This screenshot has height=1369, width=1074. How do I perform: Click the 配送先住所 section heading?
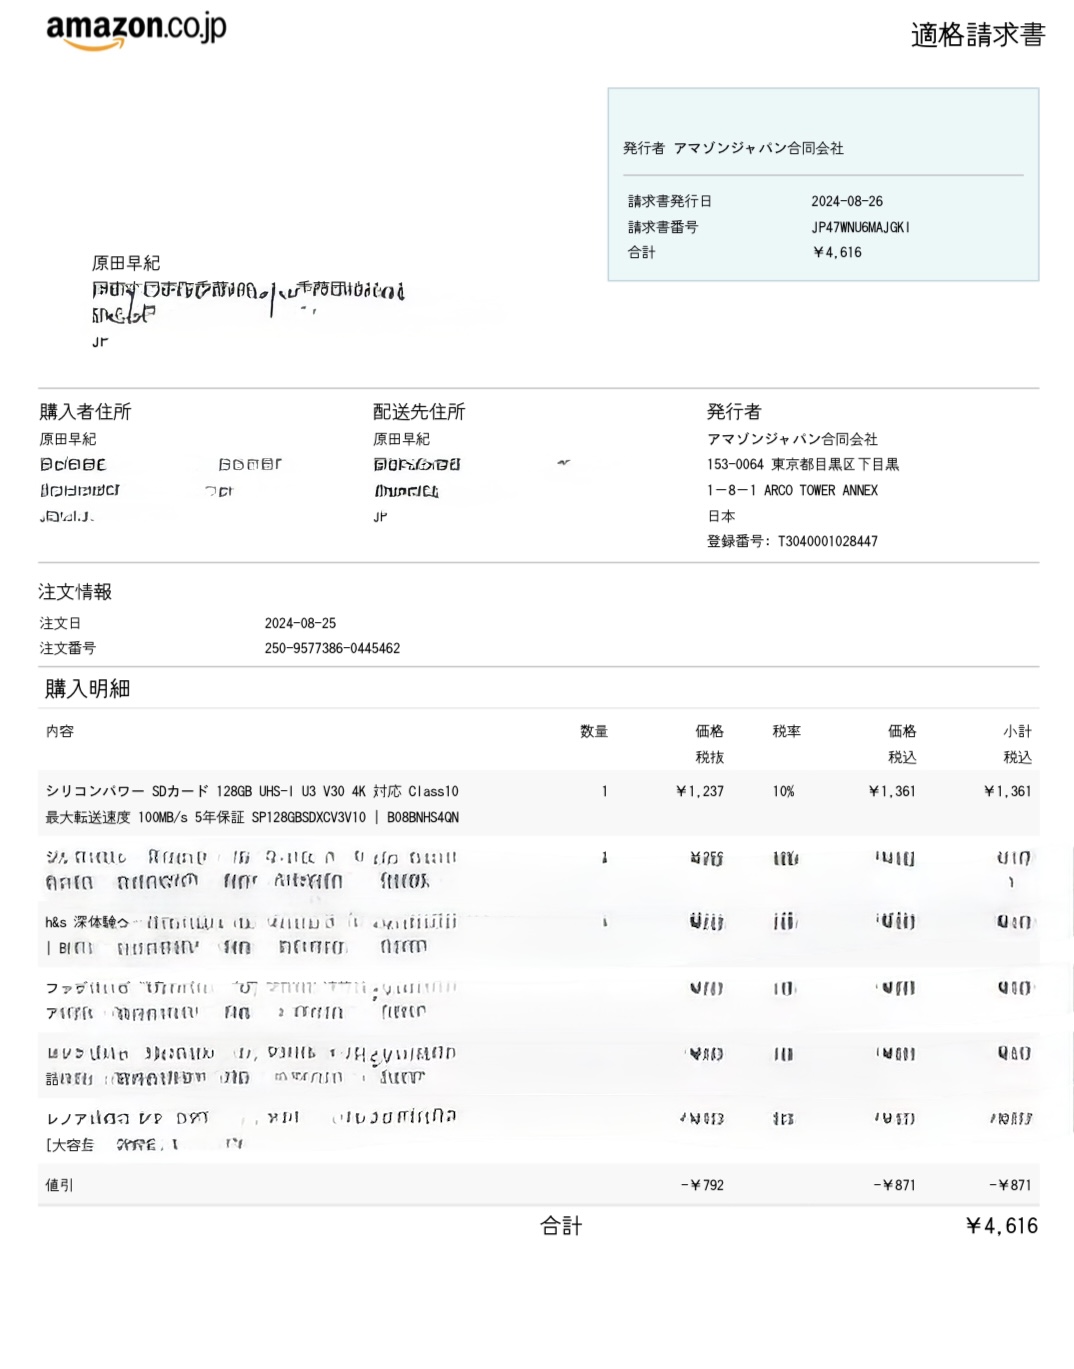click(418, 412)
